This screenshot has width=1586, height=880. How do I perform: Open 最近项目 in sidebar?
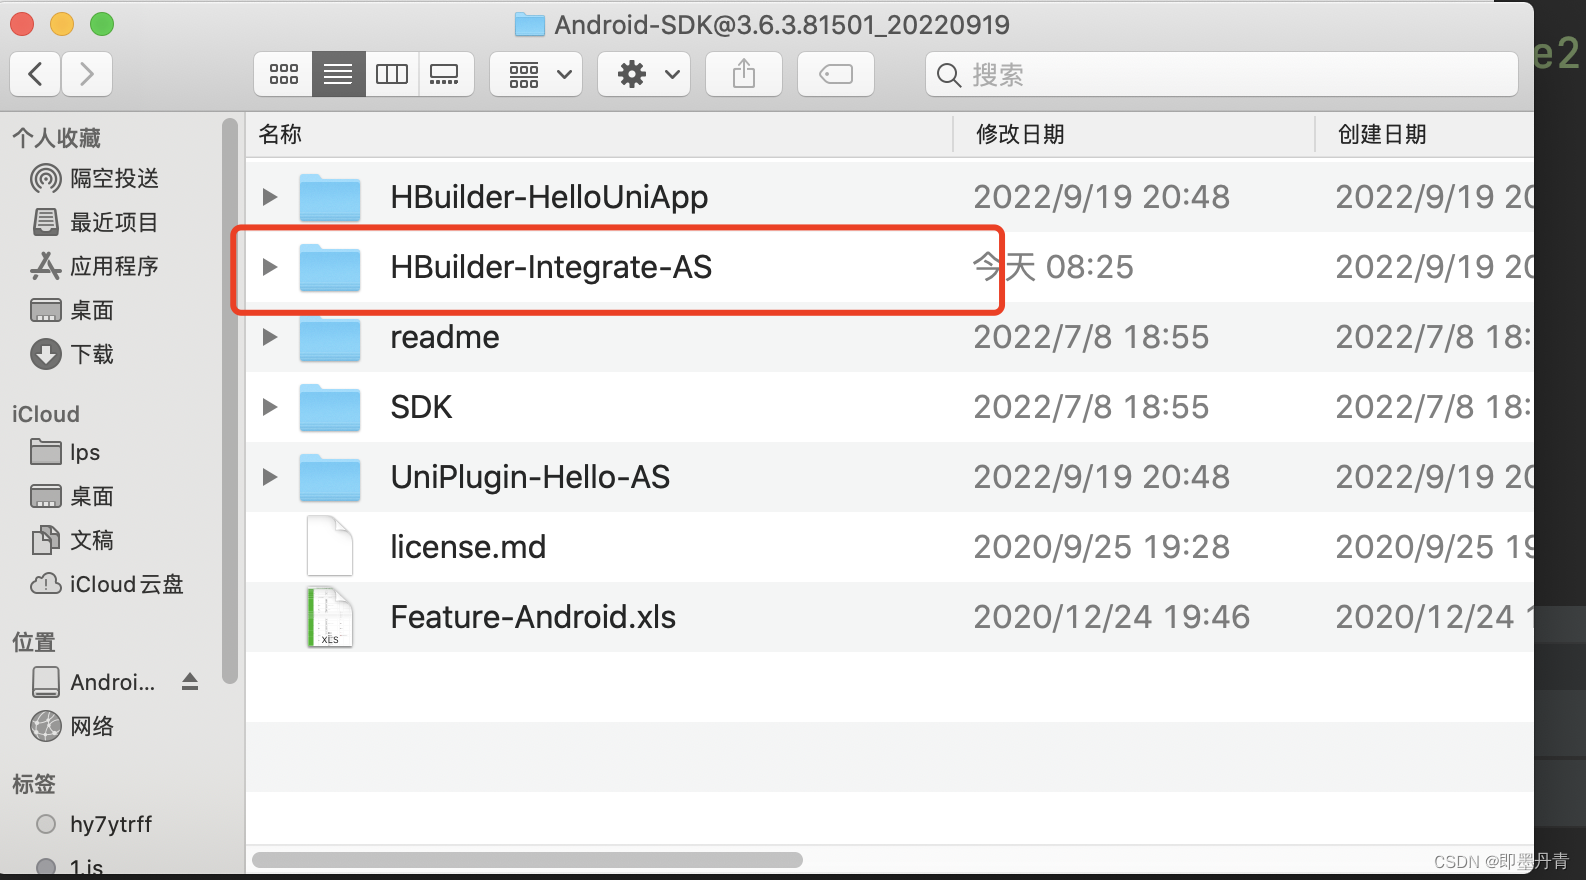pyautogui.click(x=95, y=222)
